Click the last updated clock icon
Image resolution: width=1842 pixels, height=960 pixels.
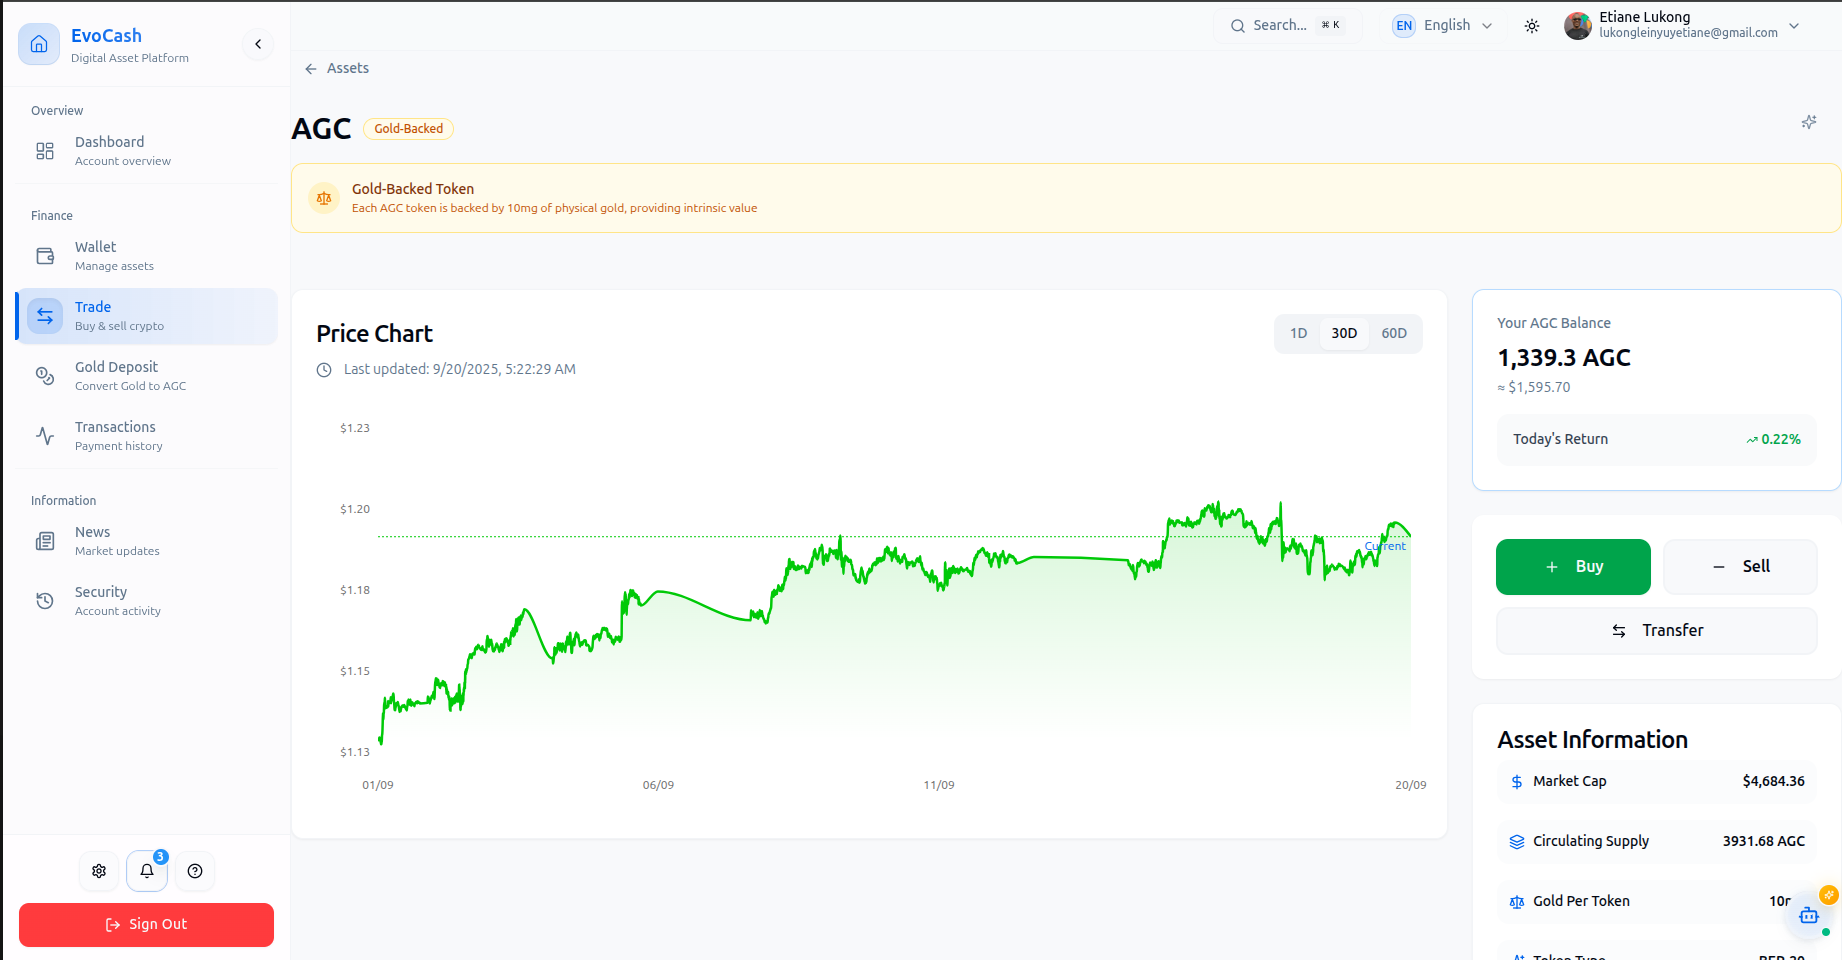[x=324, y=370]
